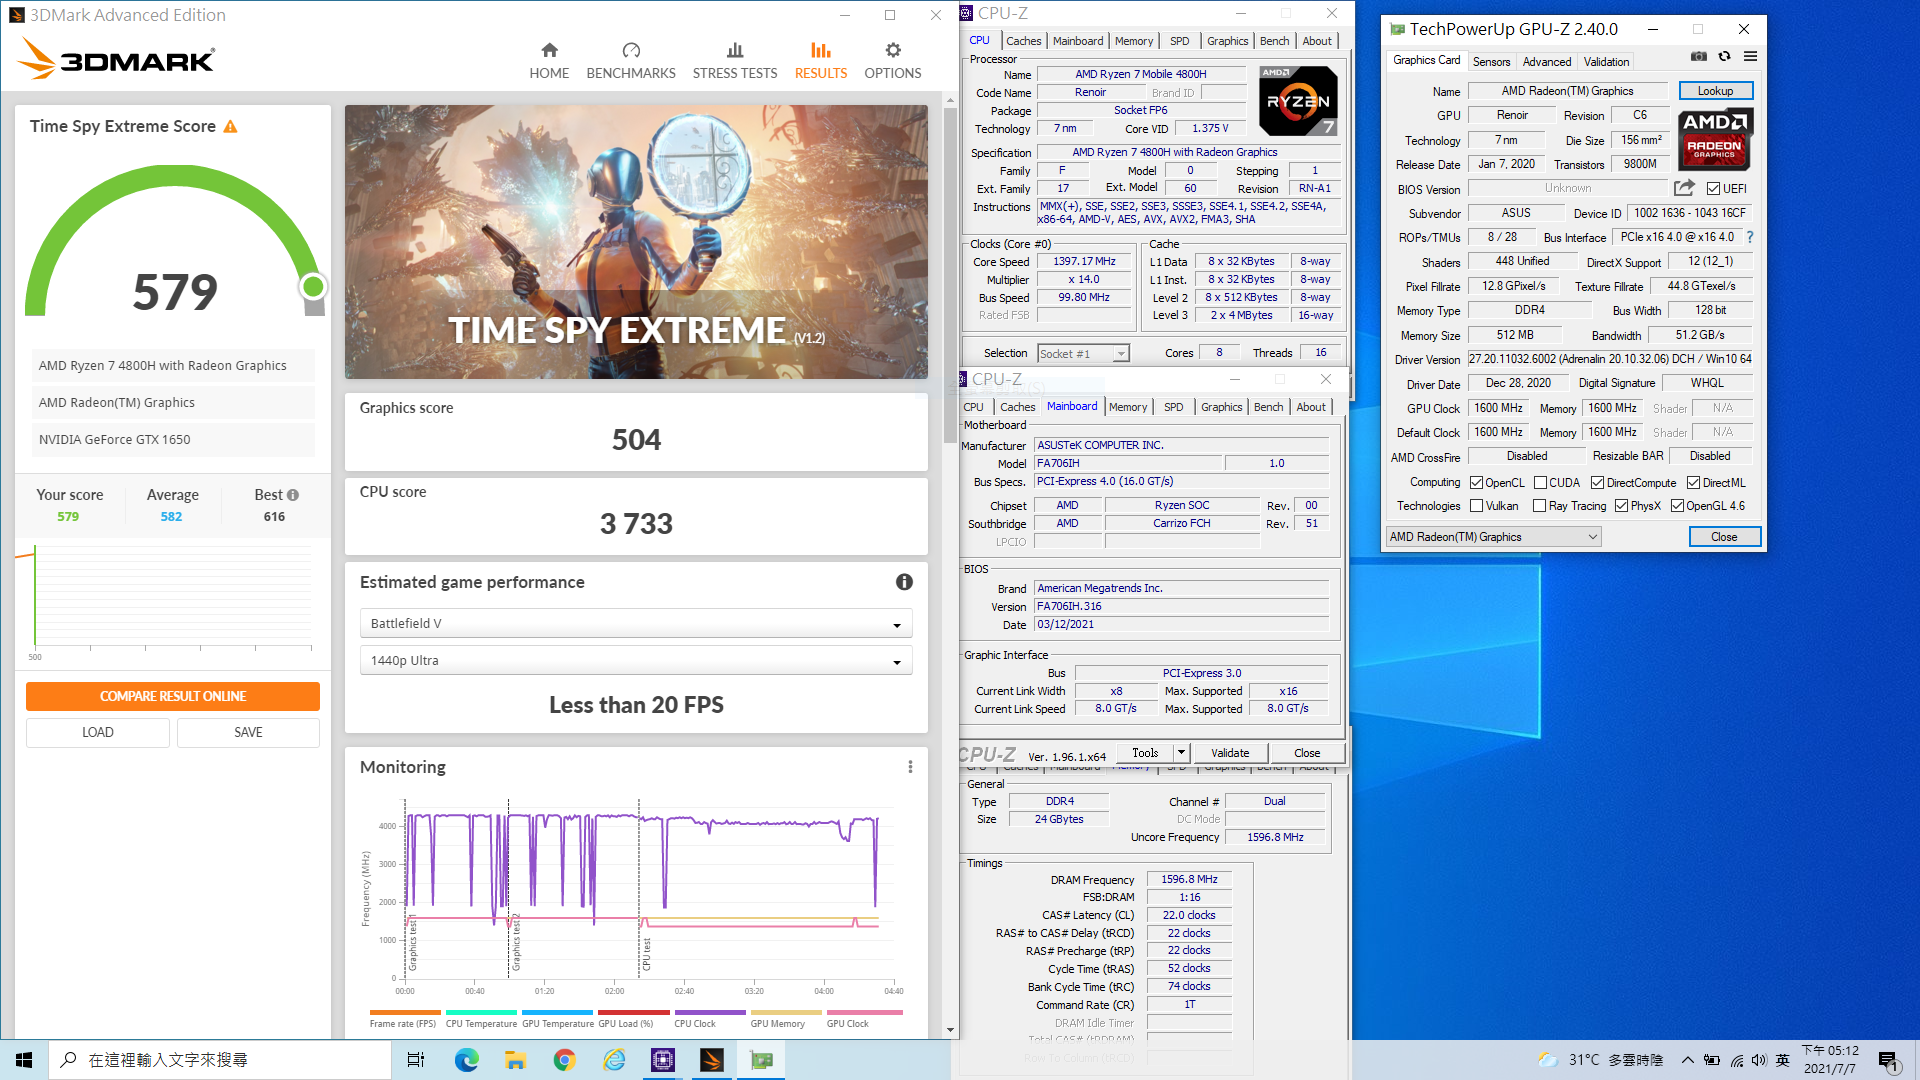Open the RESULTS section in 3DMark

tap(821, 61)
